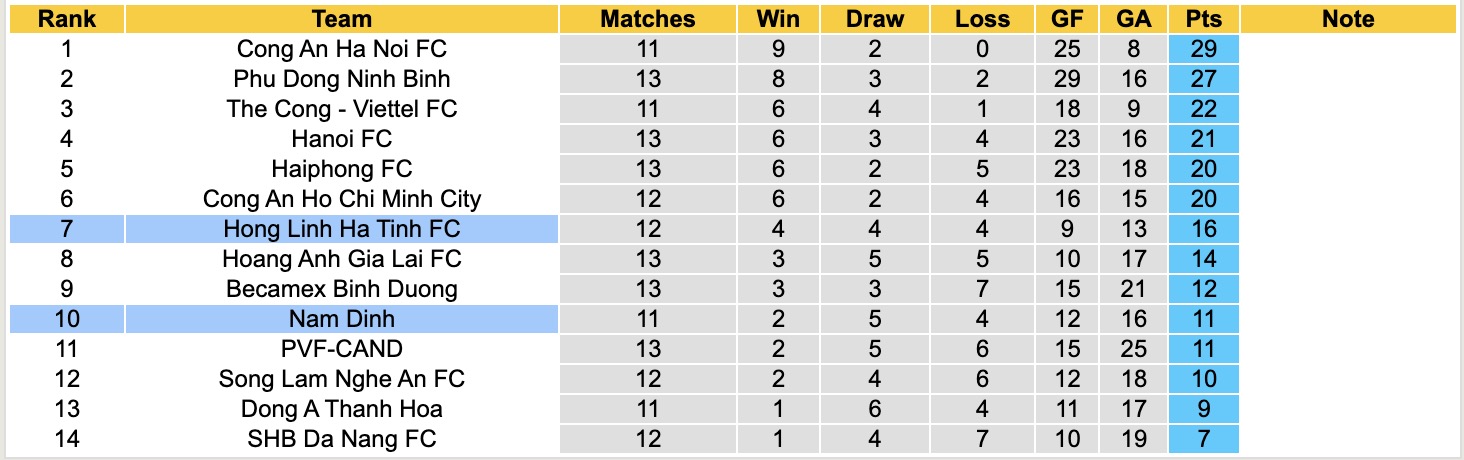This screenshot has width=1464, height=460.
Task: Click the Win column header
Action: [x=778, y=19]
